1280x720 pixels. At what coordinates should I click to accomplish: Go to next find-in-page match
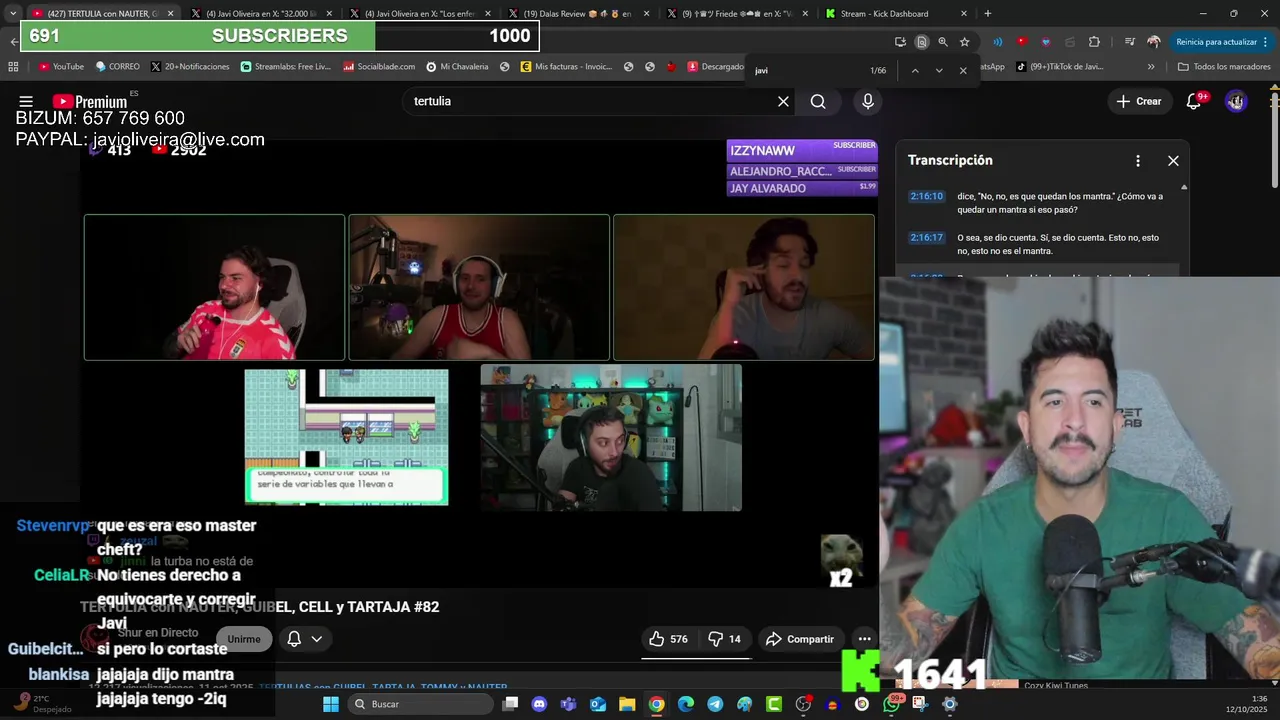[939, 70]
